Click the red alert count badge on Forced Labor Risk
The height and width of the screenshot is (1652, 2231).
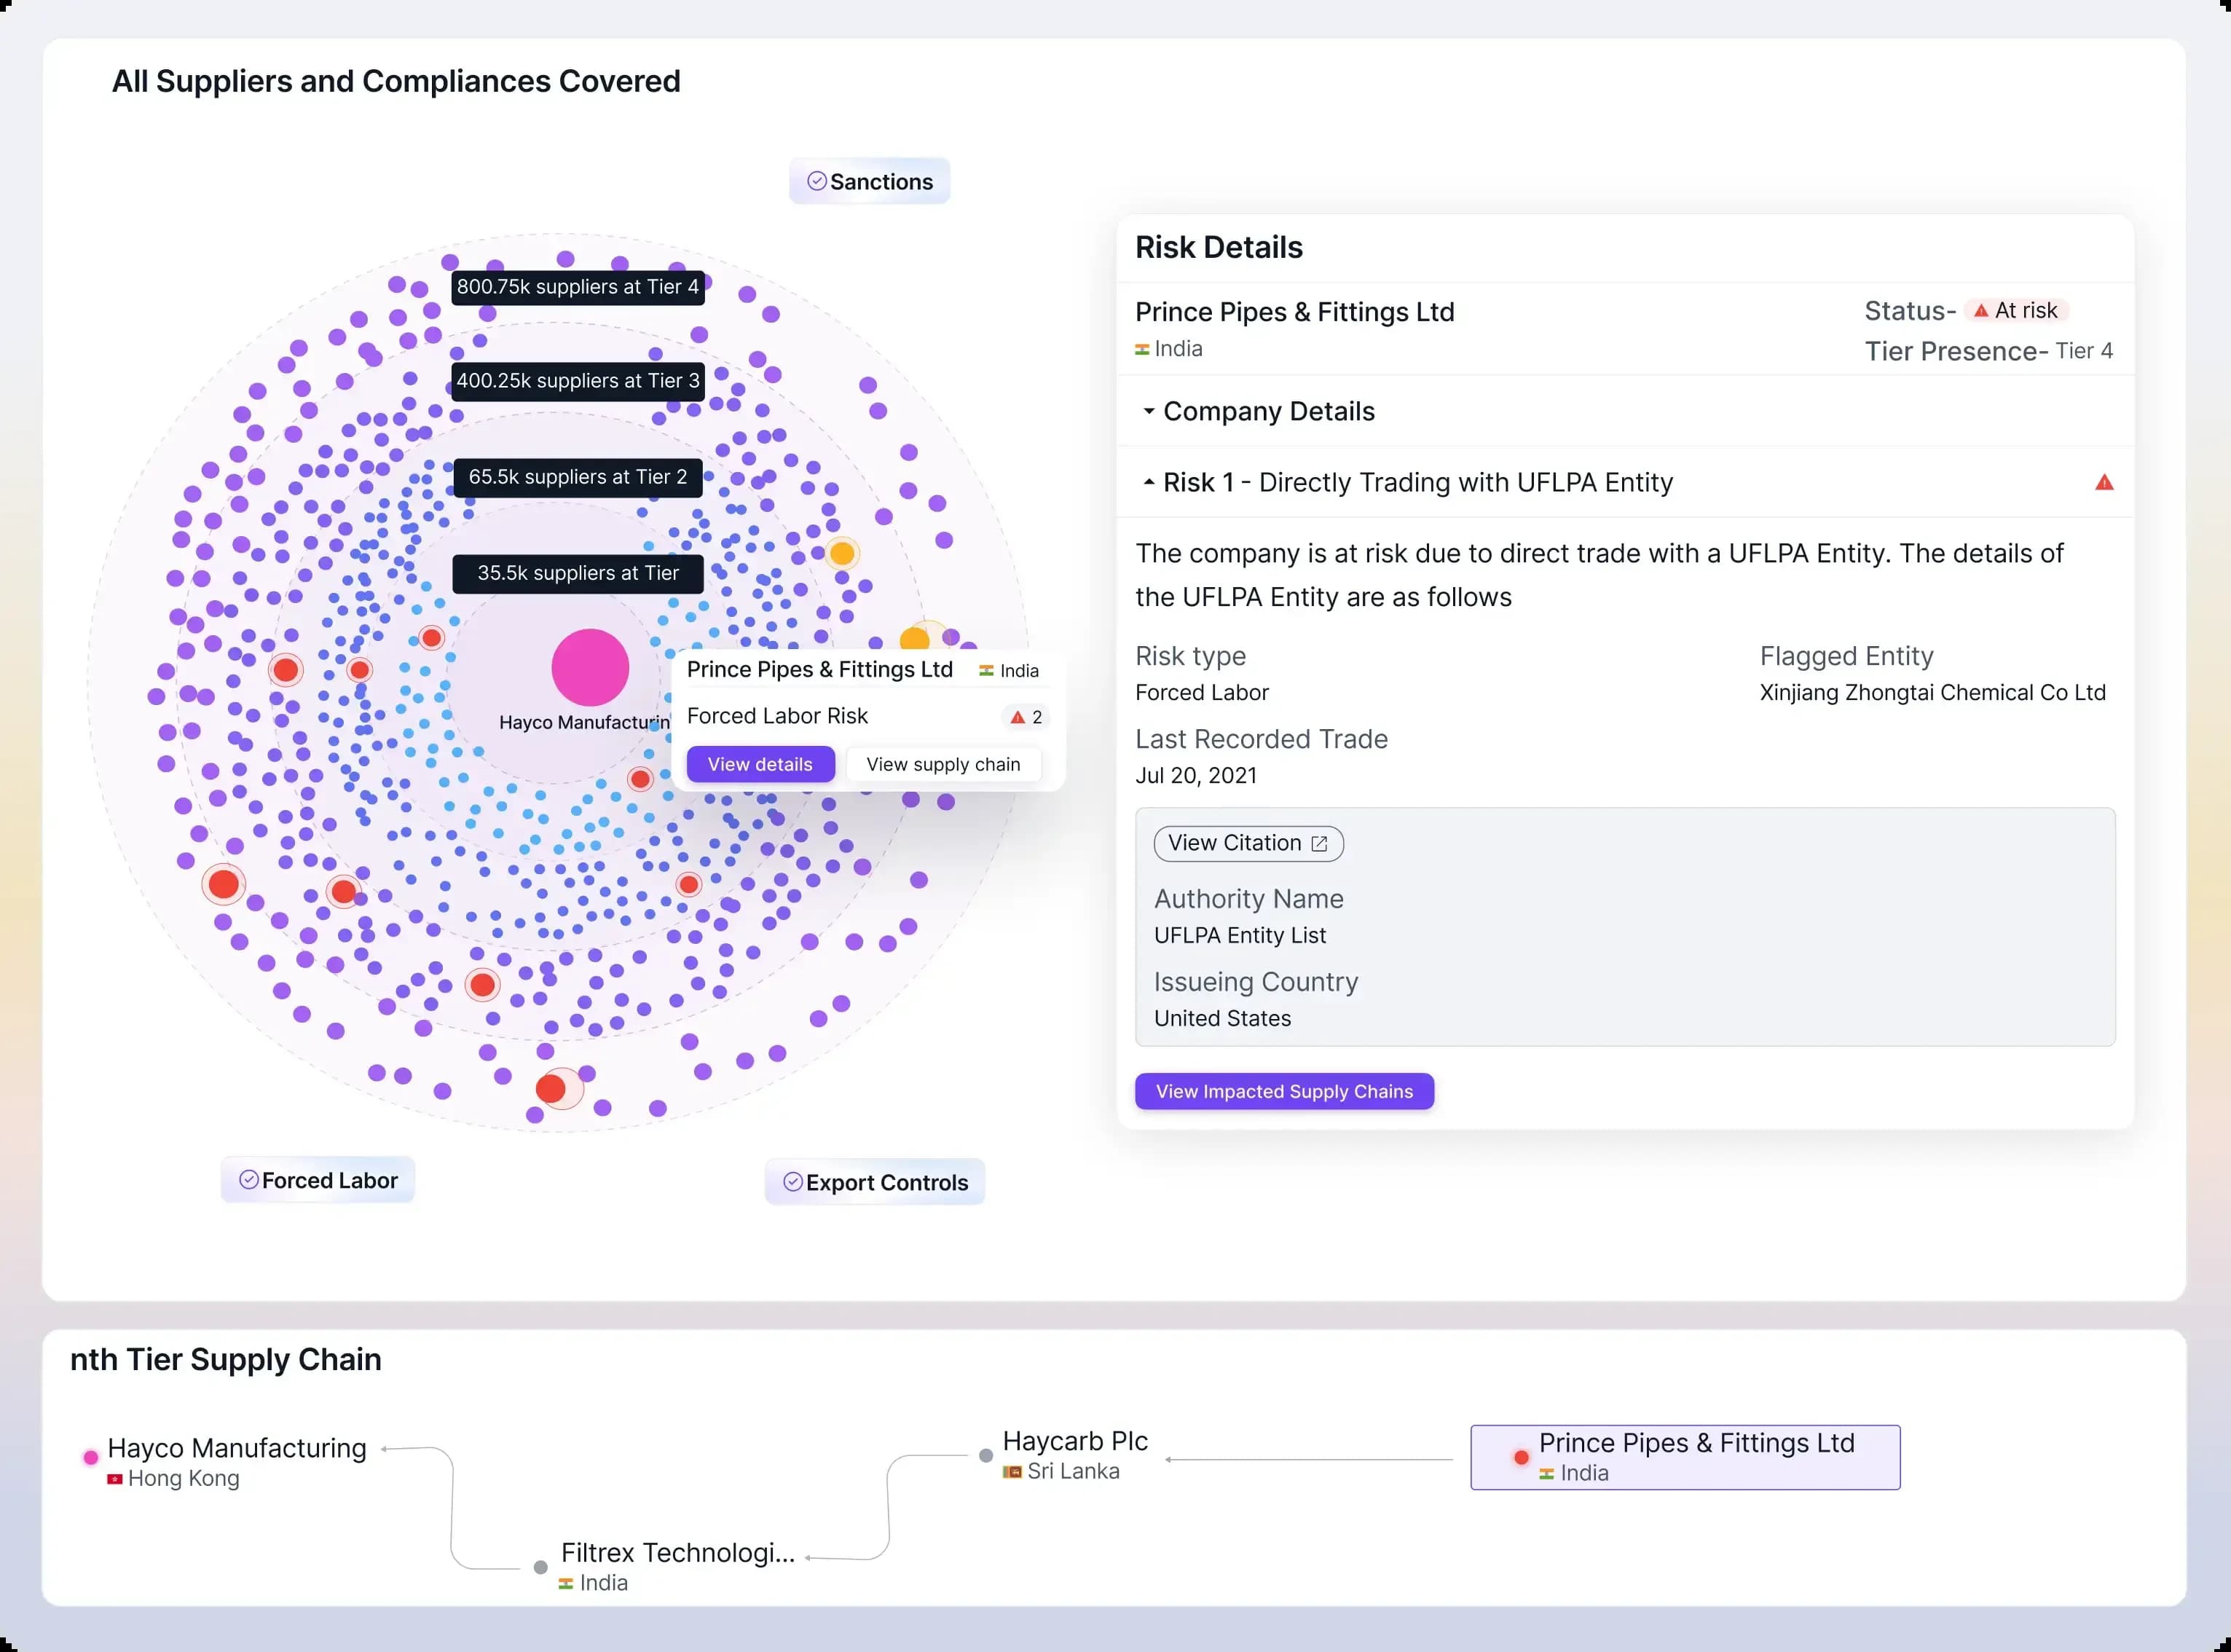click(x=1026, y=717)
